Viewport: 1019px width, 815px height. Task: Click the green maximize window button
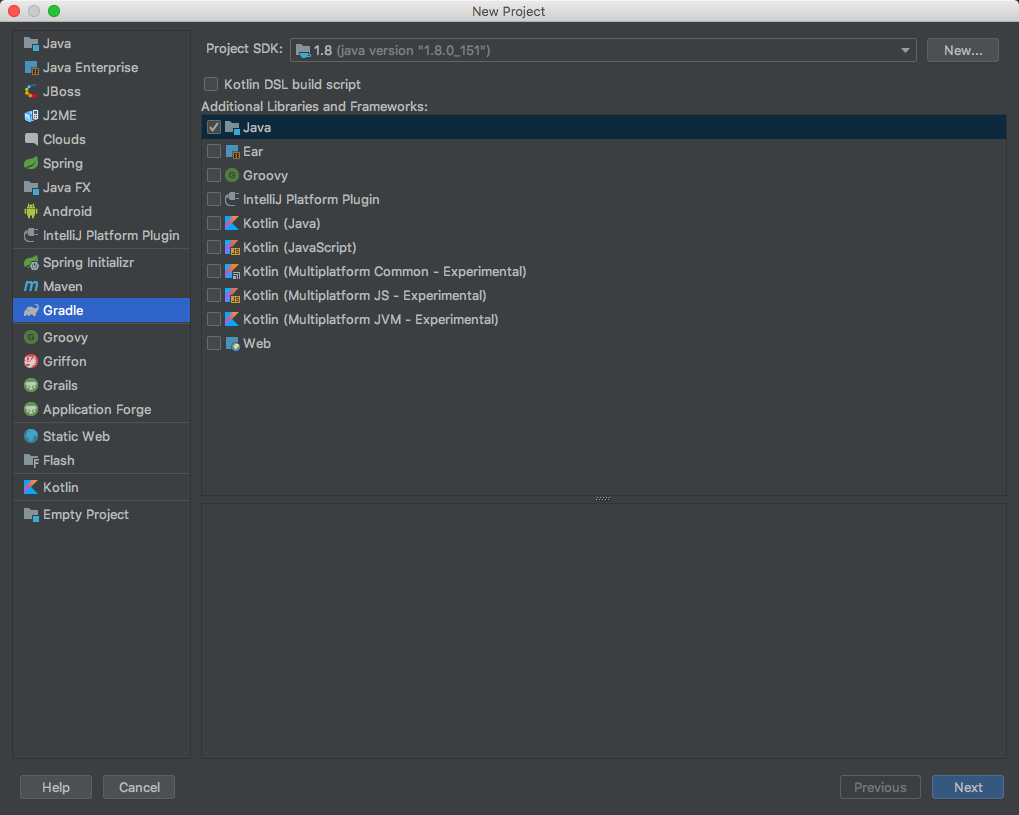54,11
